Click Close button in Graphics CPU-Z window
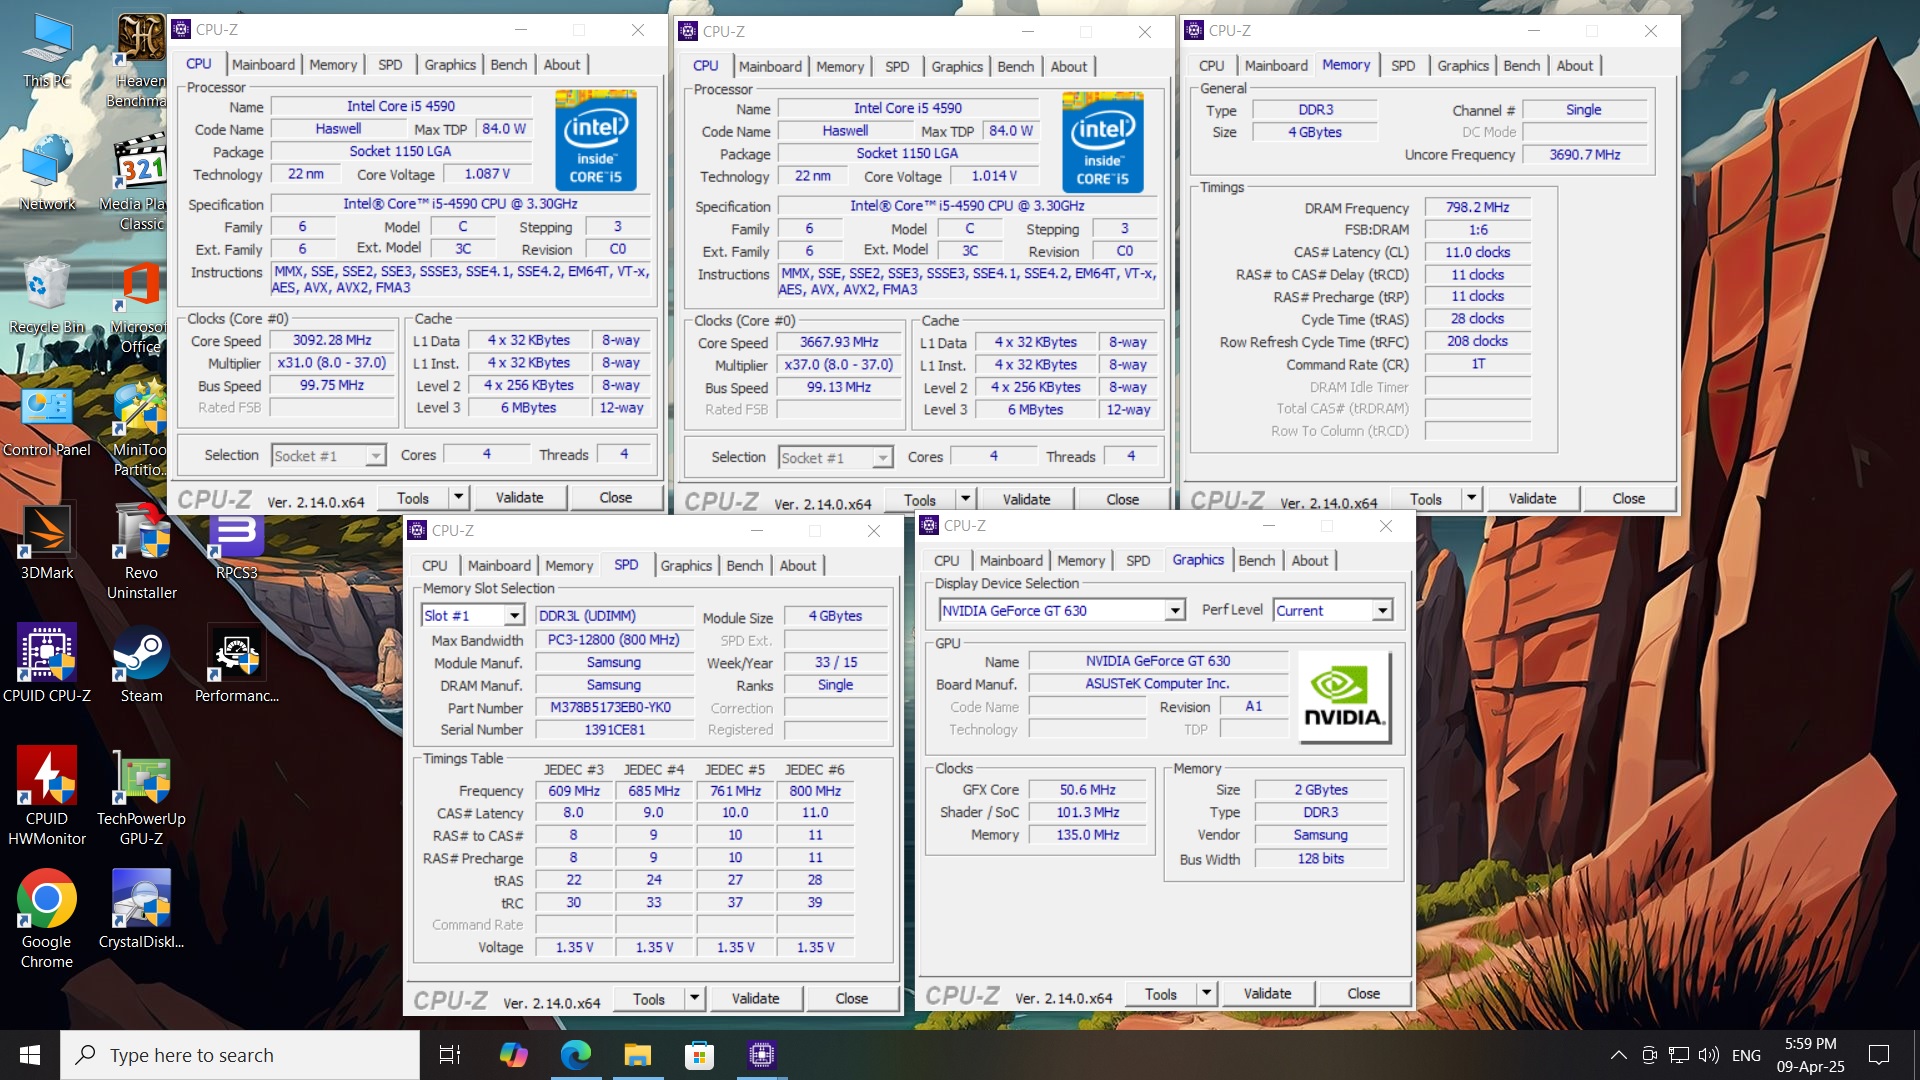The image size is (1920, 1080). (x=1363, y=993)
